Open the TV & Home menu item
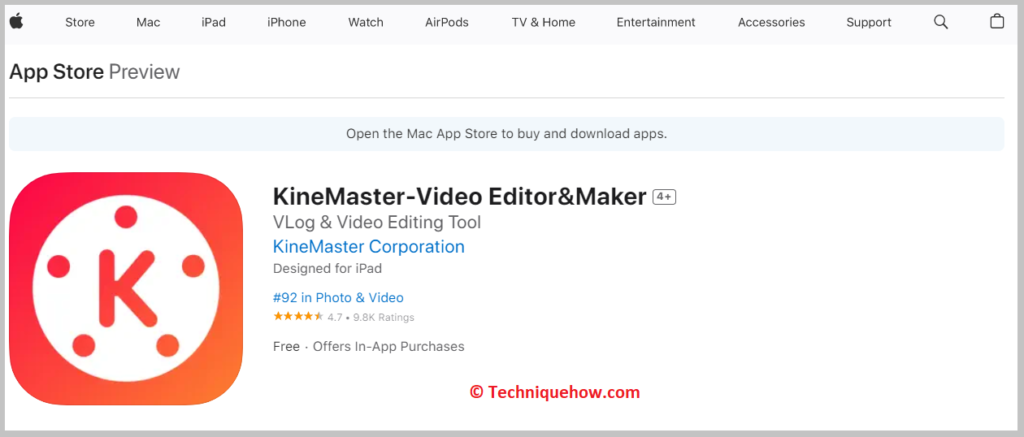 [543, 22]
